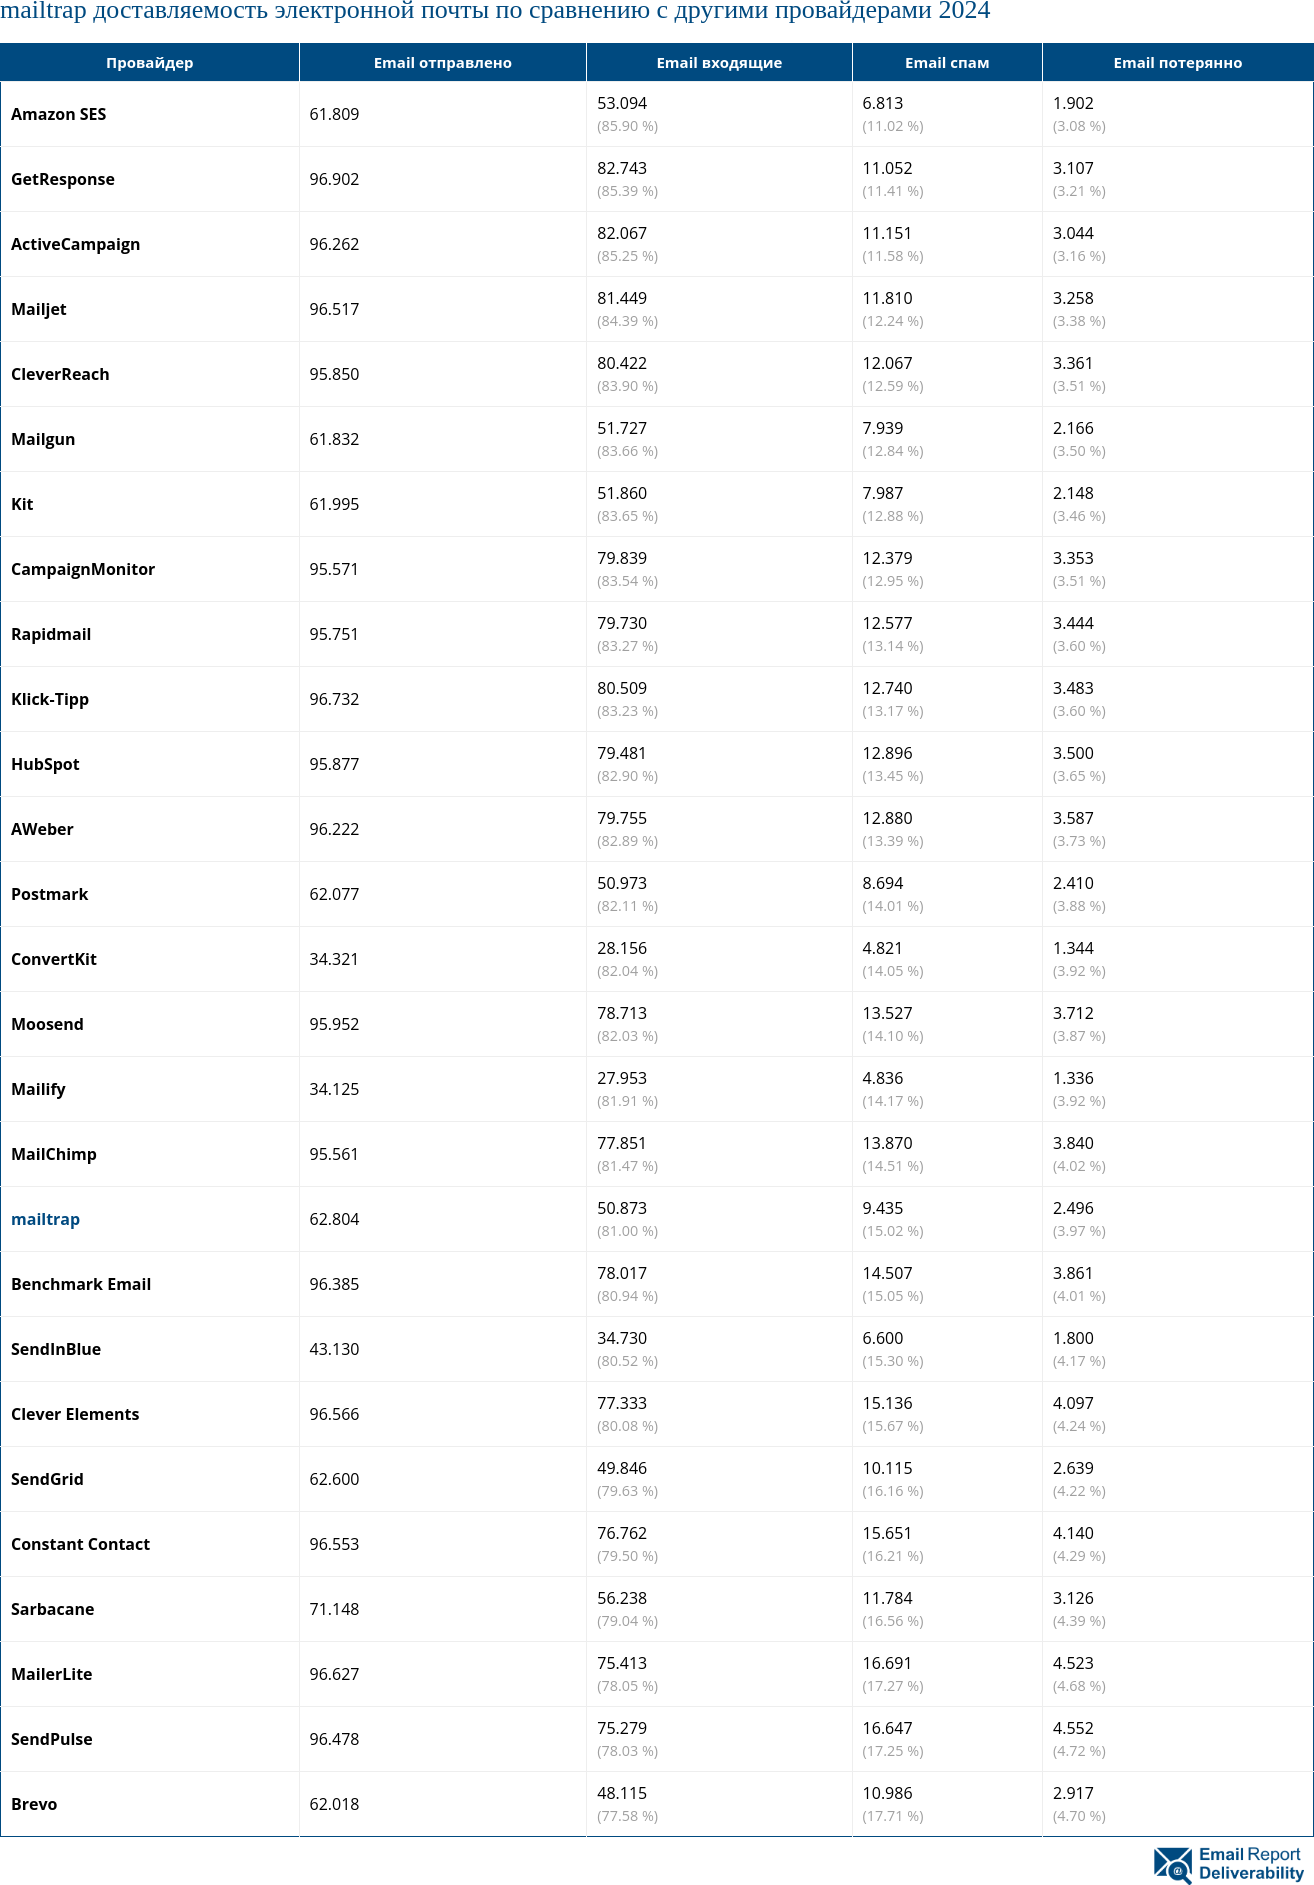Click the Email Report Deliverability logo text
The image size is (1314, 1885).
[x=1250, y=1864]
